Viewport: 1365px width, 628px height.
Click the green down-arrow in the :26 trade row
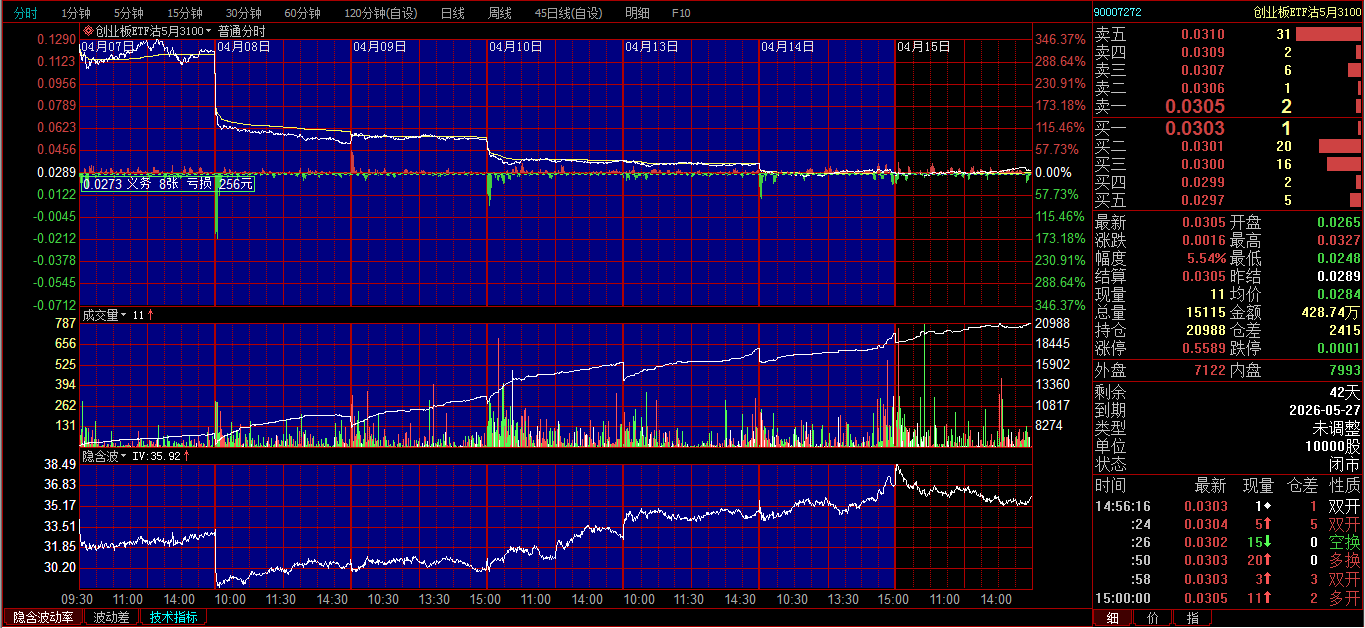pos(1295,542)
